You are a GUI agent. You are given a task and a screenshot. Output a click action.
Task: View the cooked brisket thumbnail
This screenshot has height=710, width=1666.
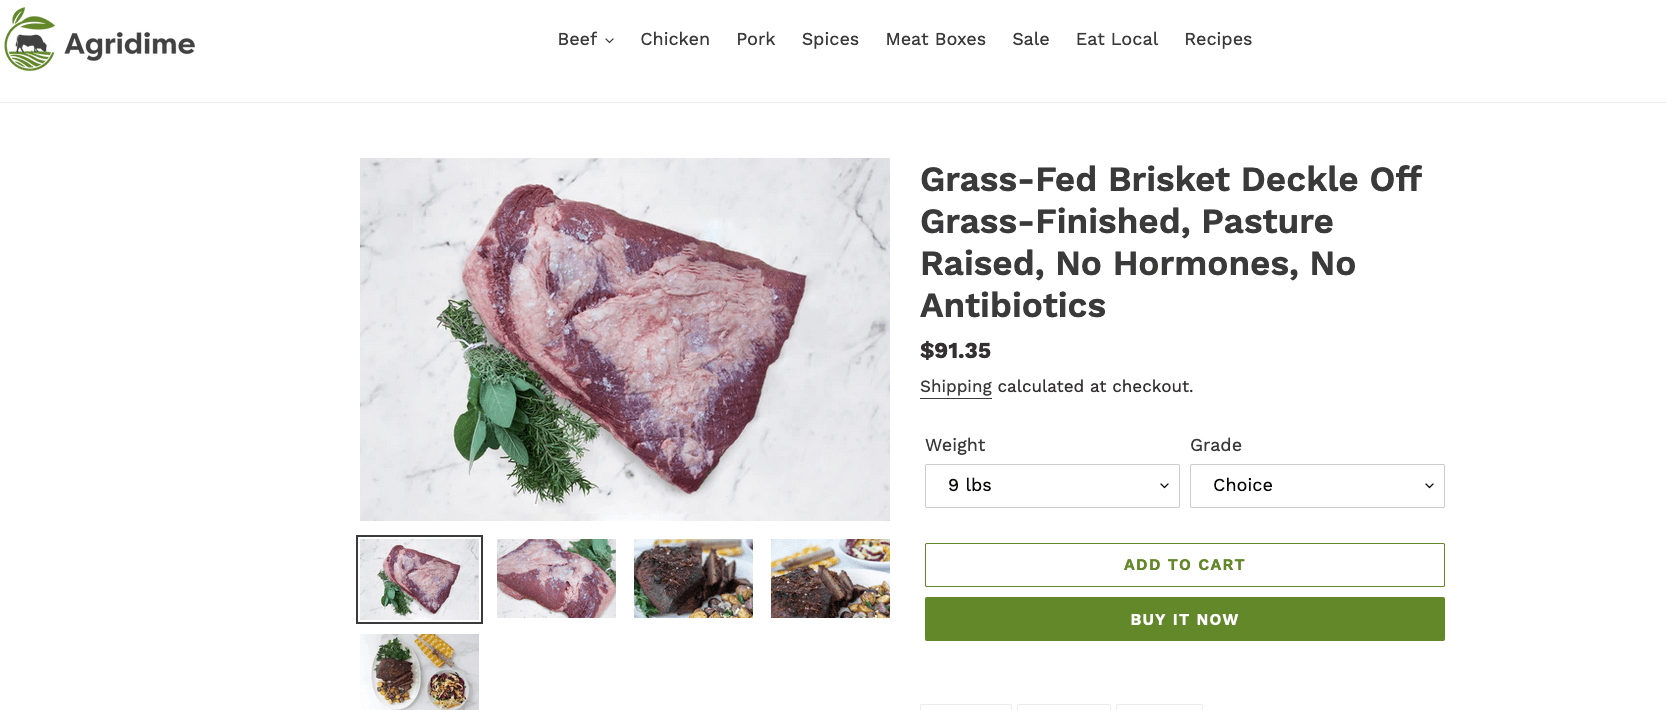[x=693, y=578]
